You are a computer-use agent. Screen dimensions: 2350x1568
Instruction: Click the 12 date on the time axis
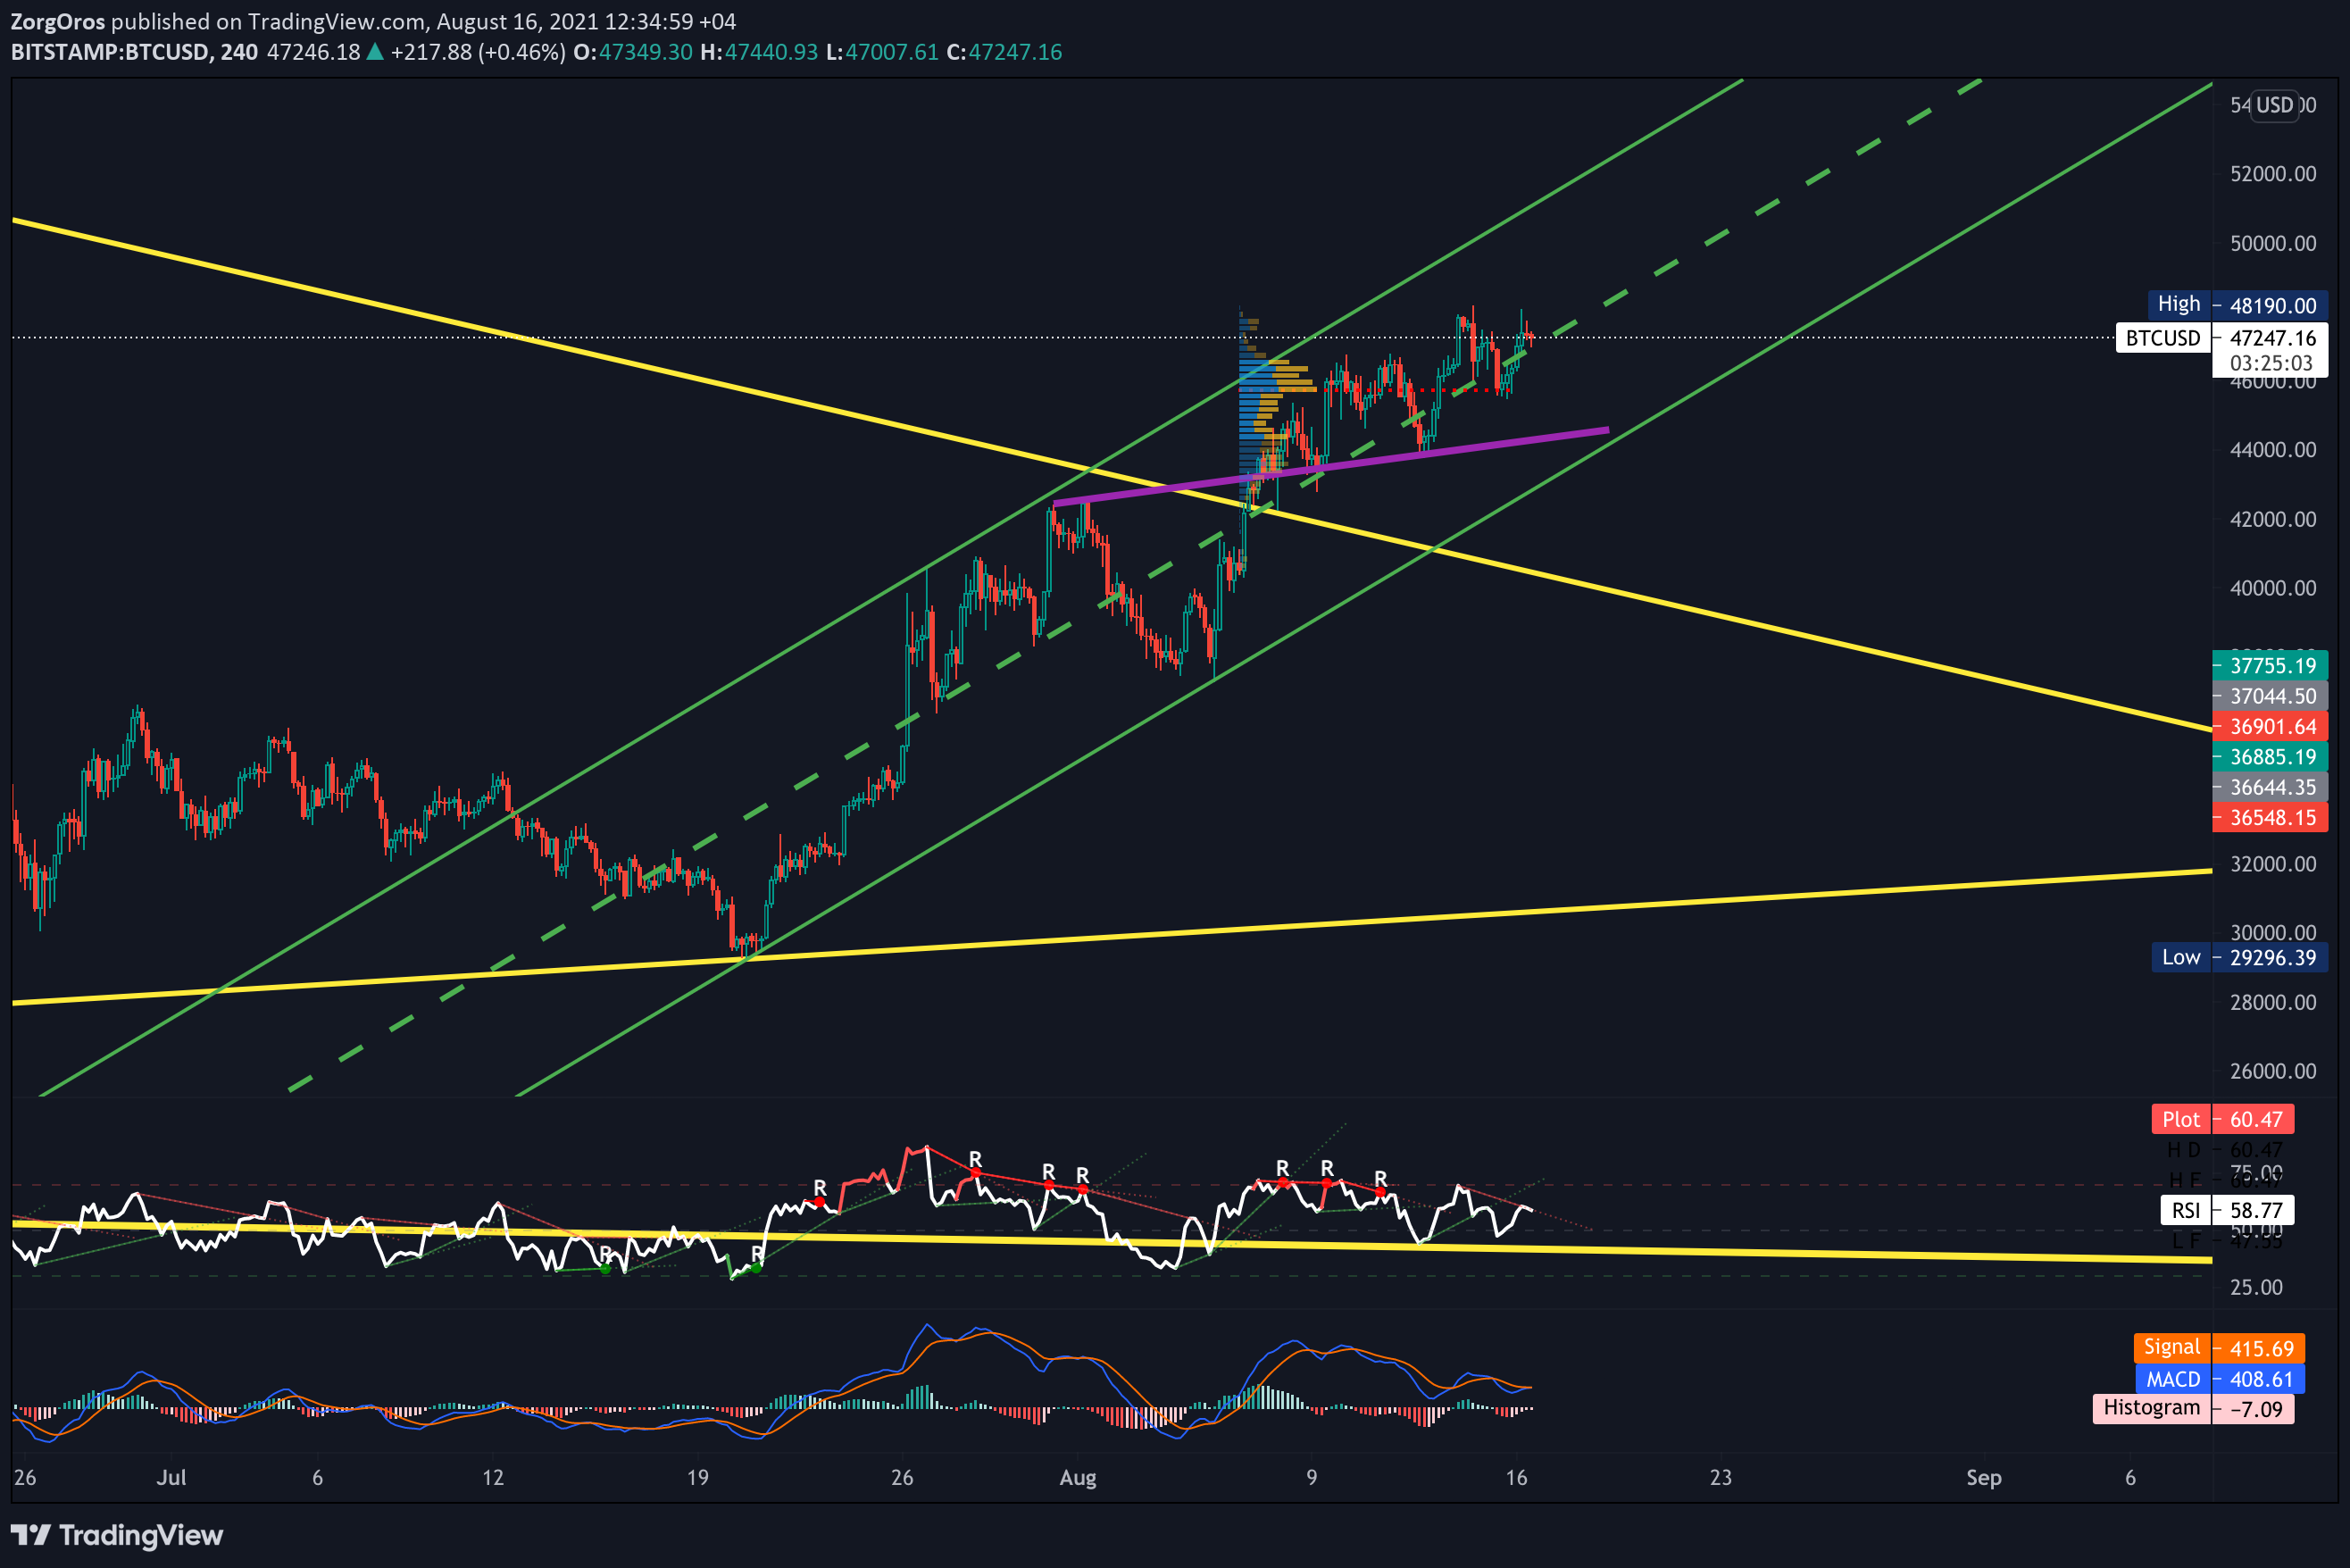[493, 1478]
